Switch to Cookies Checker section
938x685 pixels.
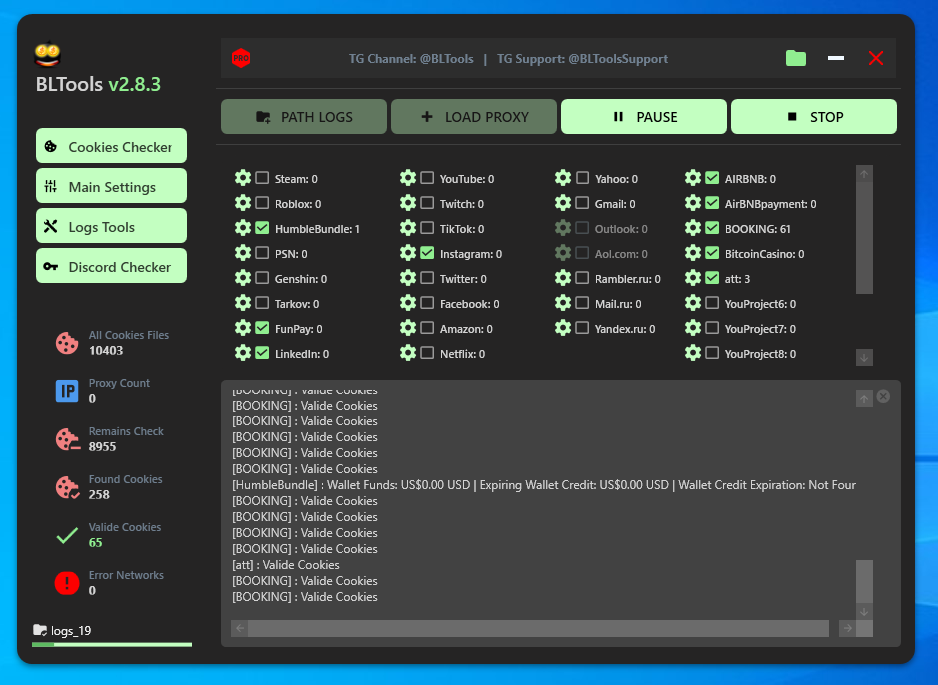point(111,146)
